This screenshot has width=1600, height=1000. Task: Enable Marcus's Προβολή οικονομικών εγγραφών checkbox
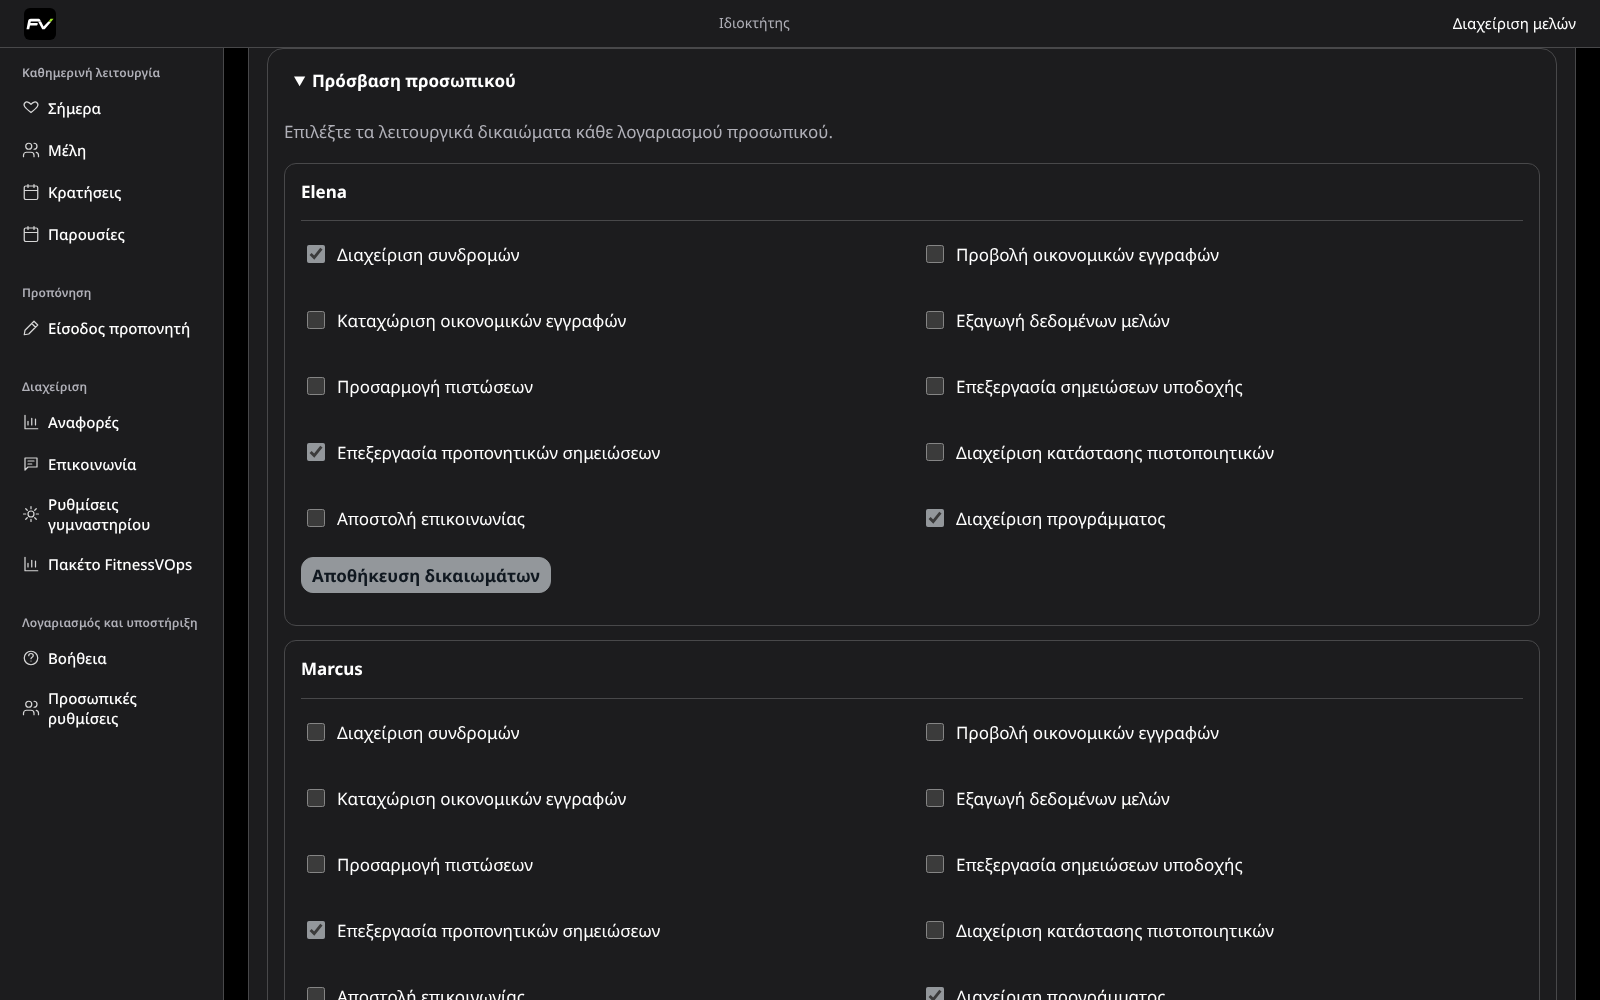[935, 732]
